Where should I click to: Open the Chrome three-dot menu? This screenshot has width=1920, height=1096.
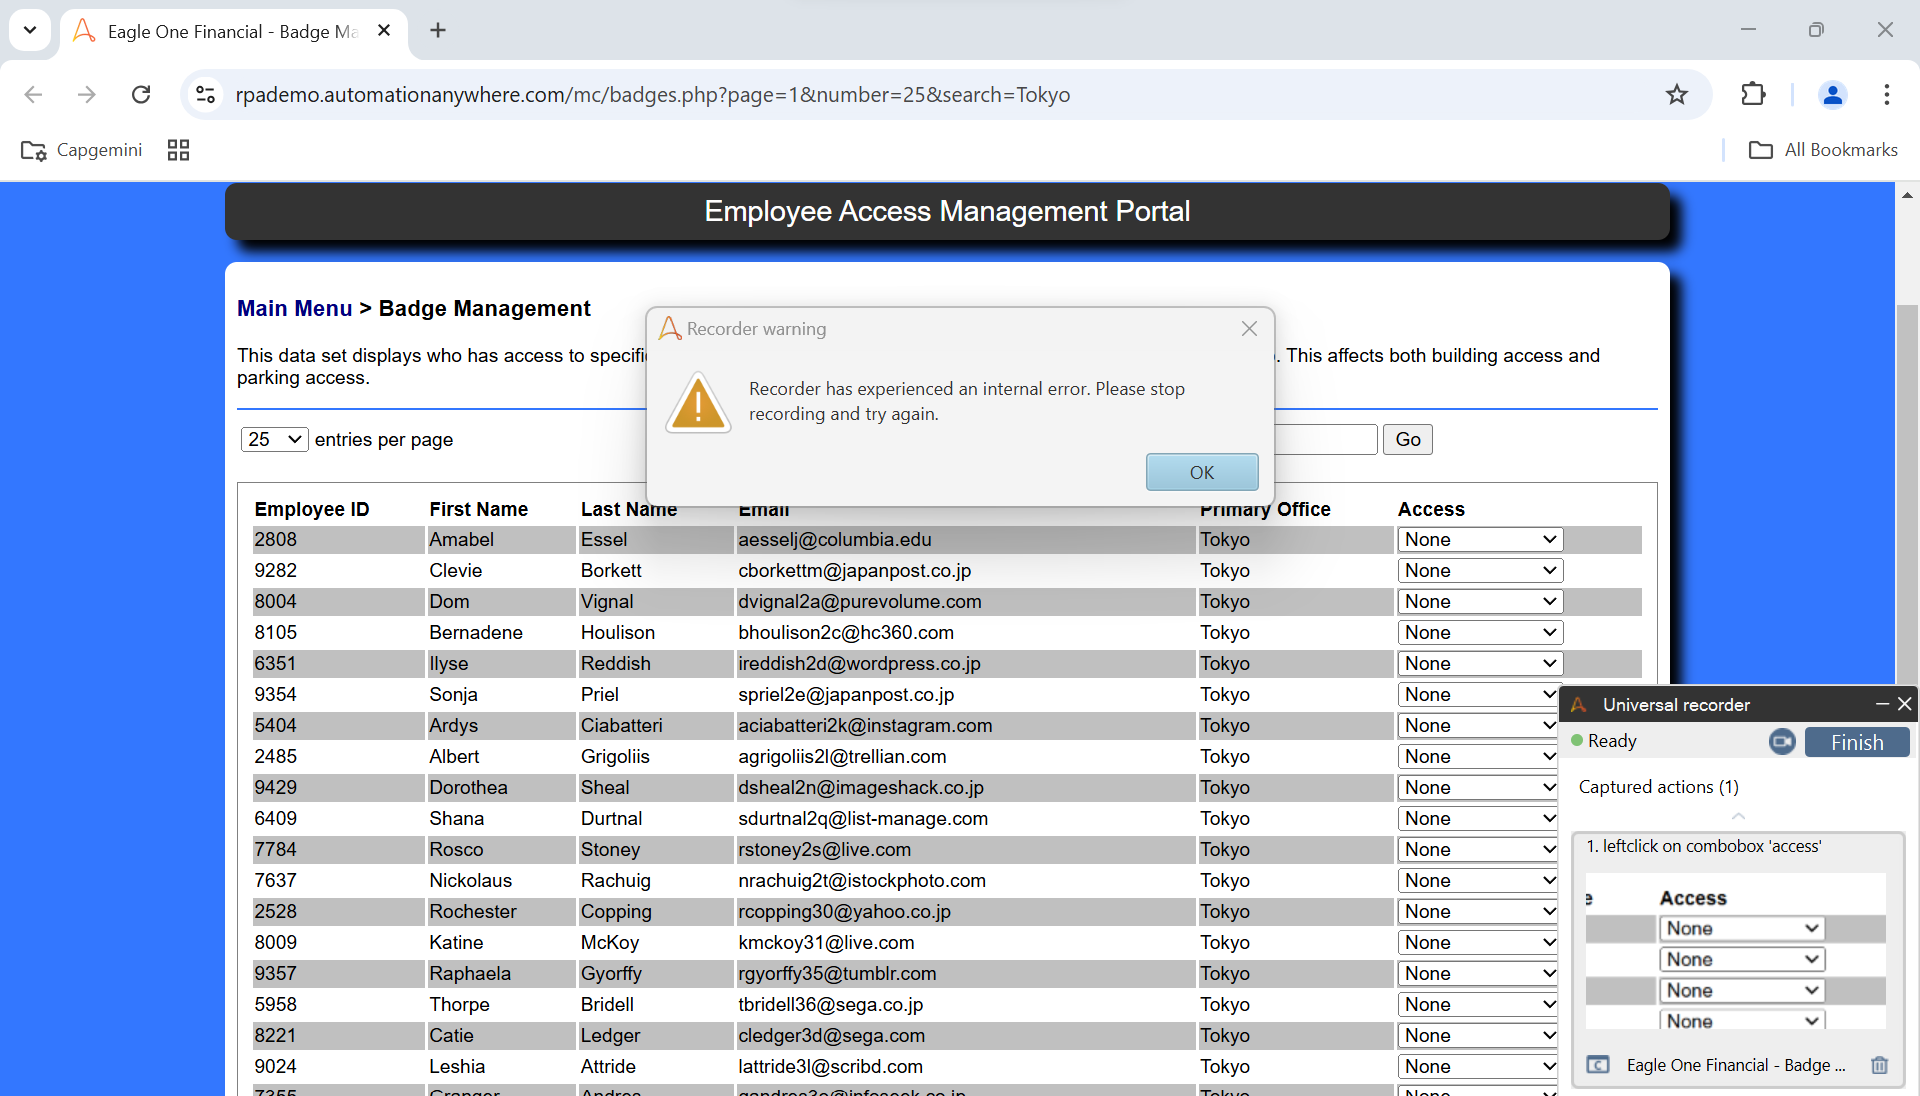1887,95
